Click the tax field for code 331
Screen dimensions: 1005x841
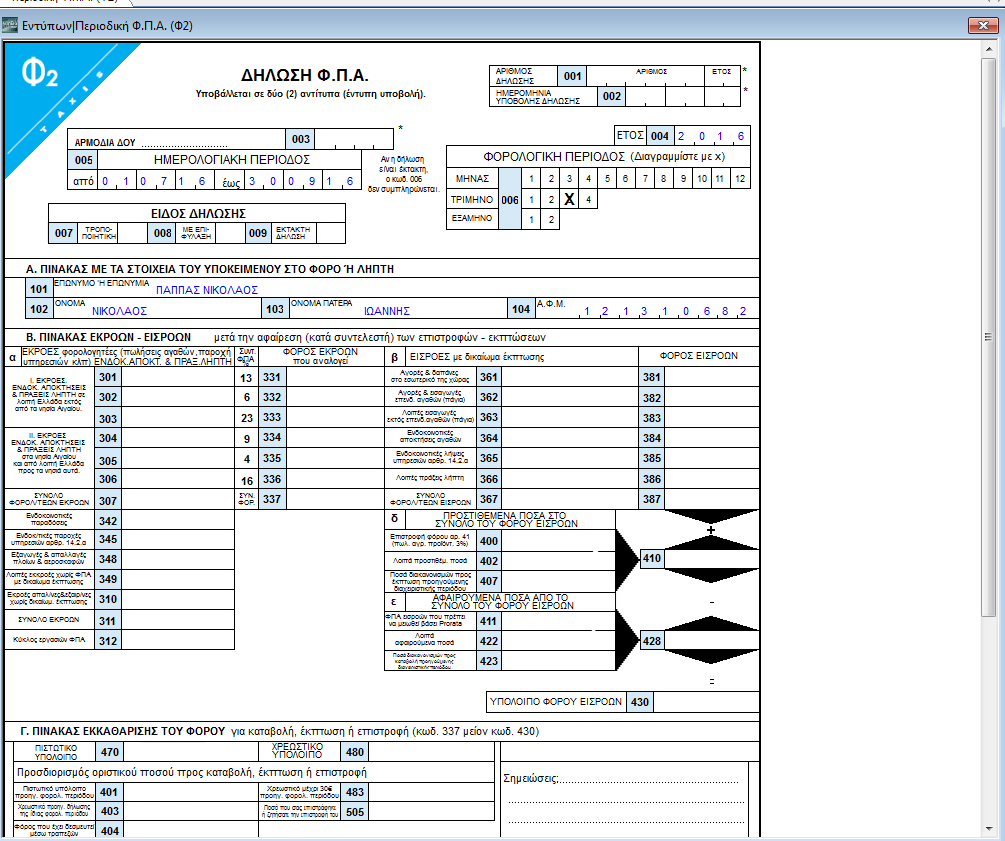(335, 378)
